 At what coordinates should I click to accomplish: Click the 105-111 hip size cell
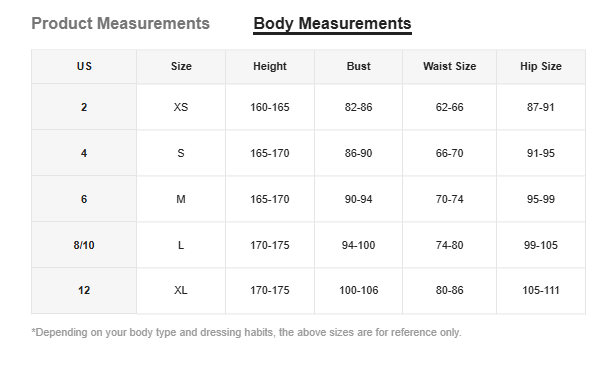pos(541,290)
